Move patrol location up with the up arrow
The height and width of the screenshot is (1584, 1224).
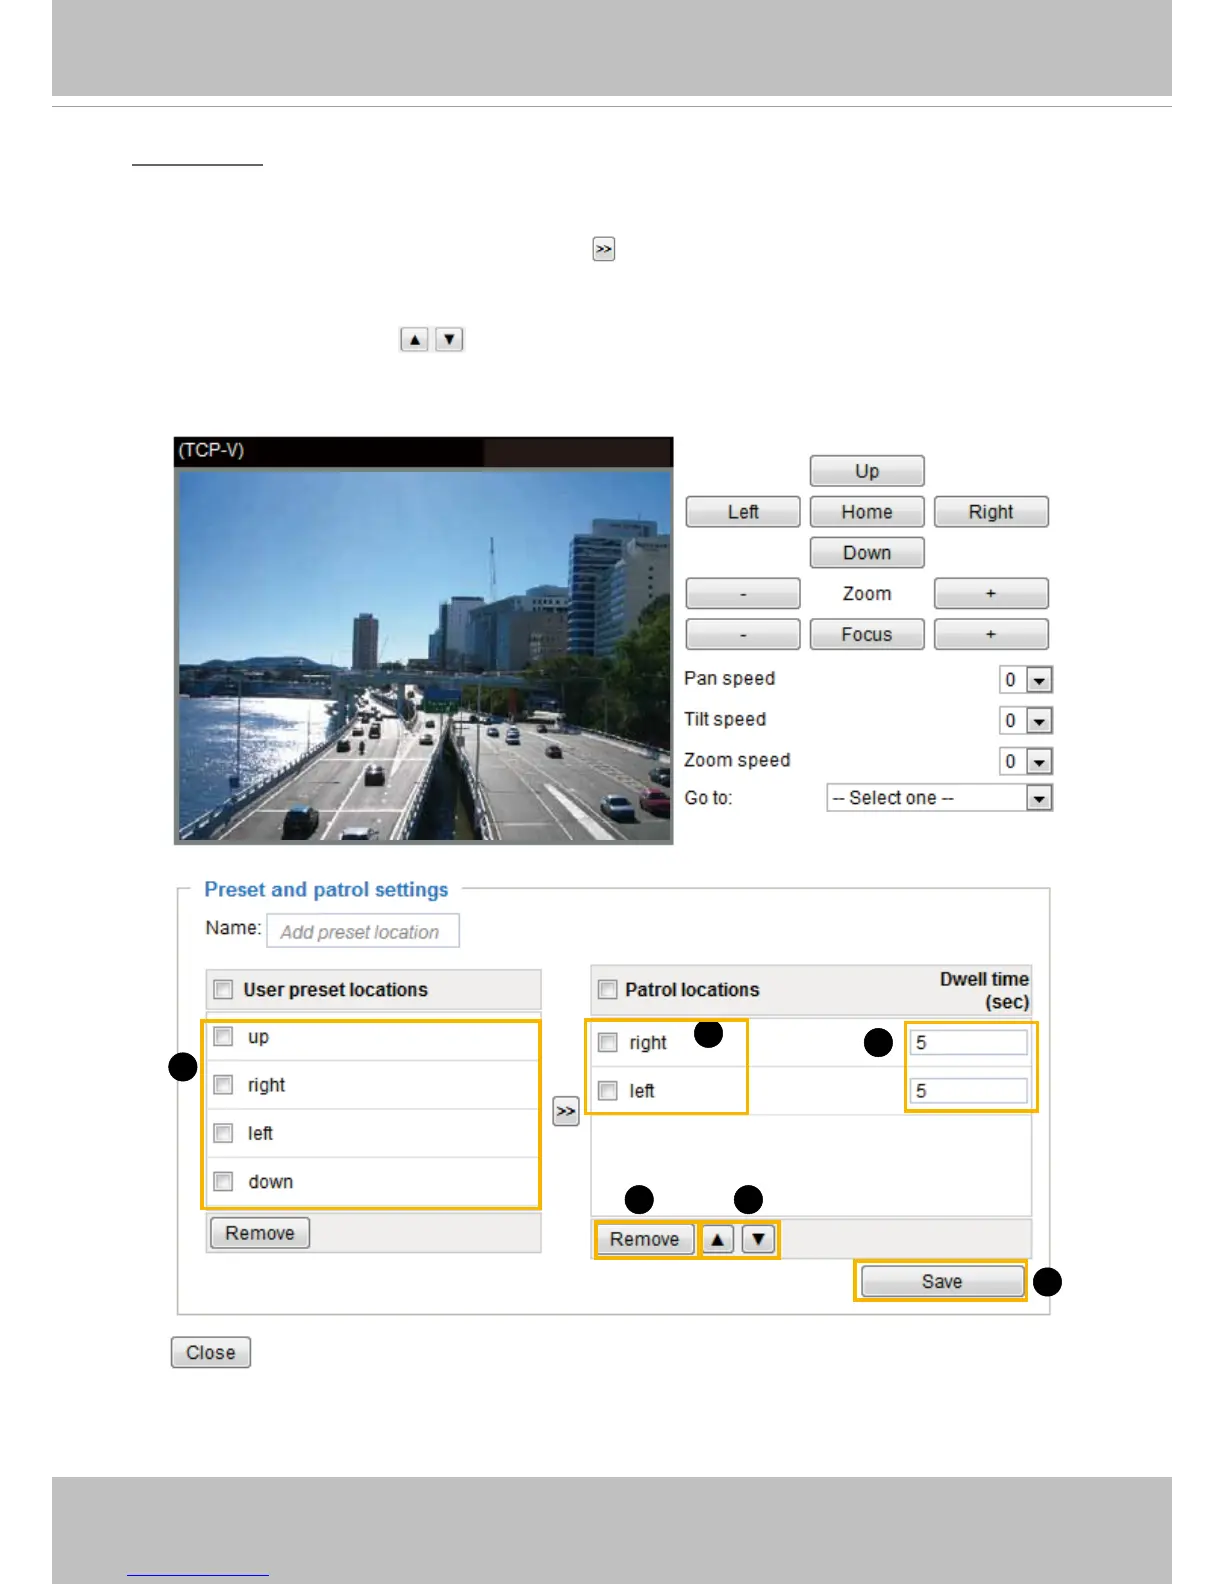coord(717,1240)
